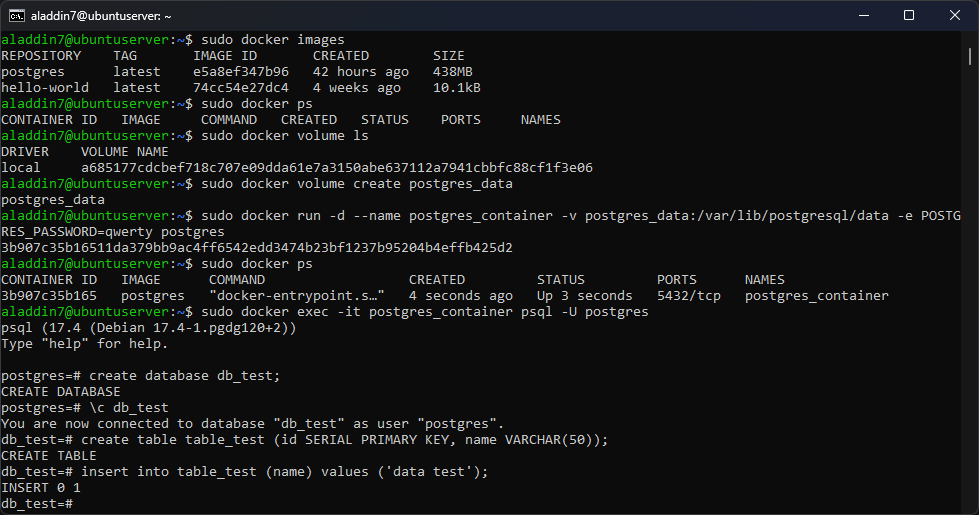This screenshot has height=515, width=979.
Task: Maximize the terminal window
Action: (909, 16)
